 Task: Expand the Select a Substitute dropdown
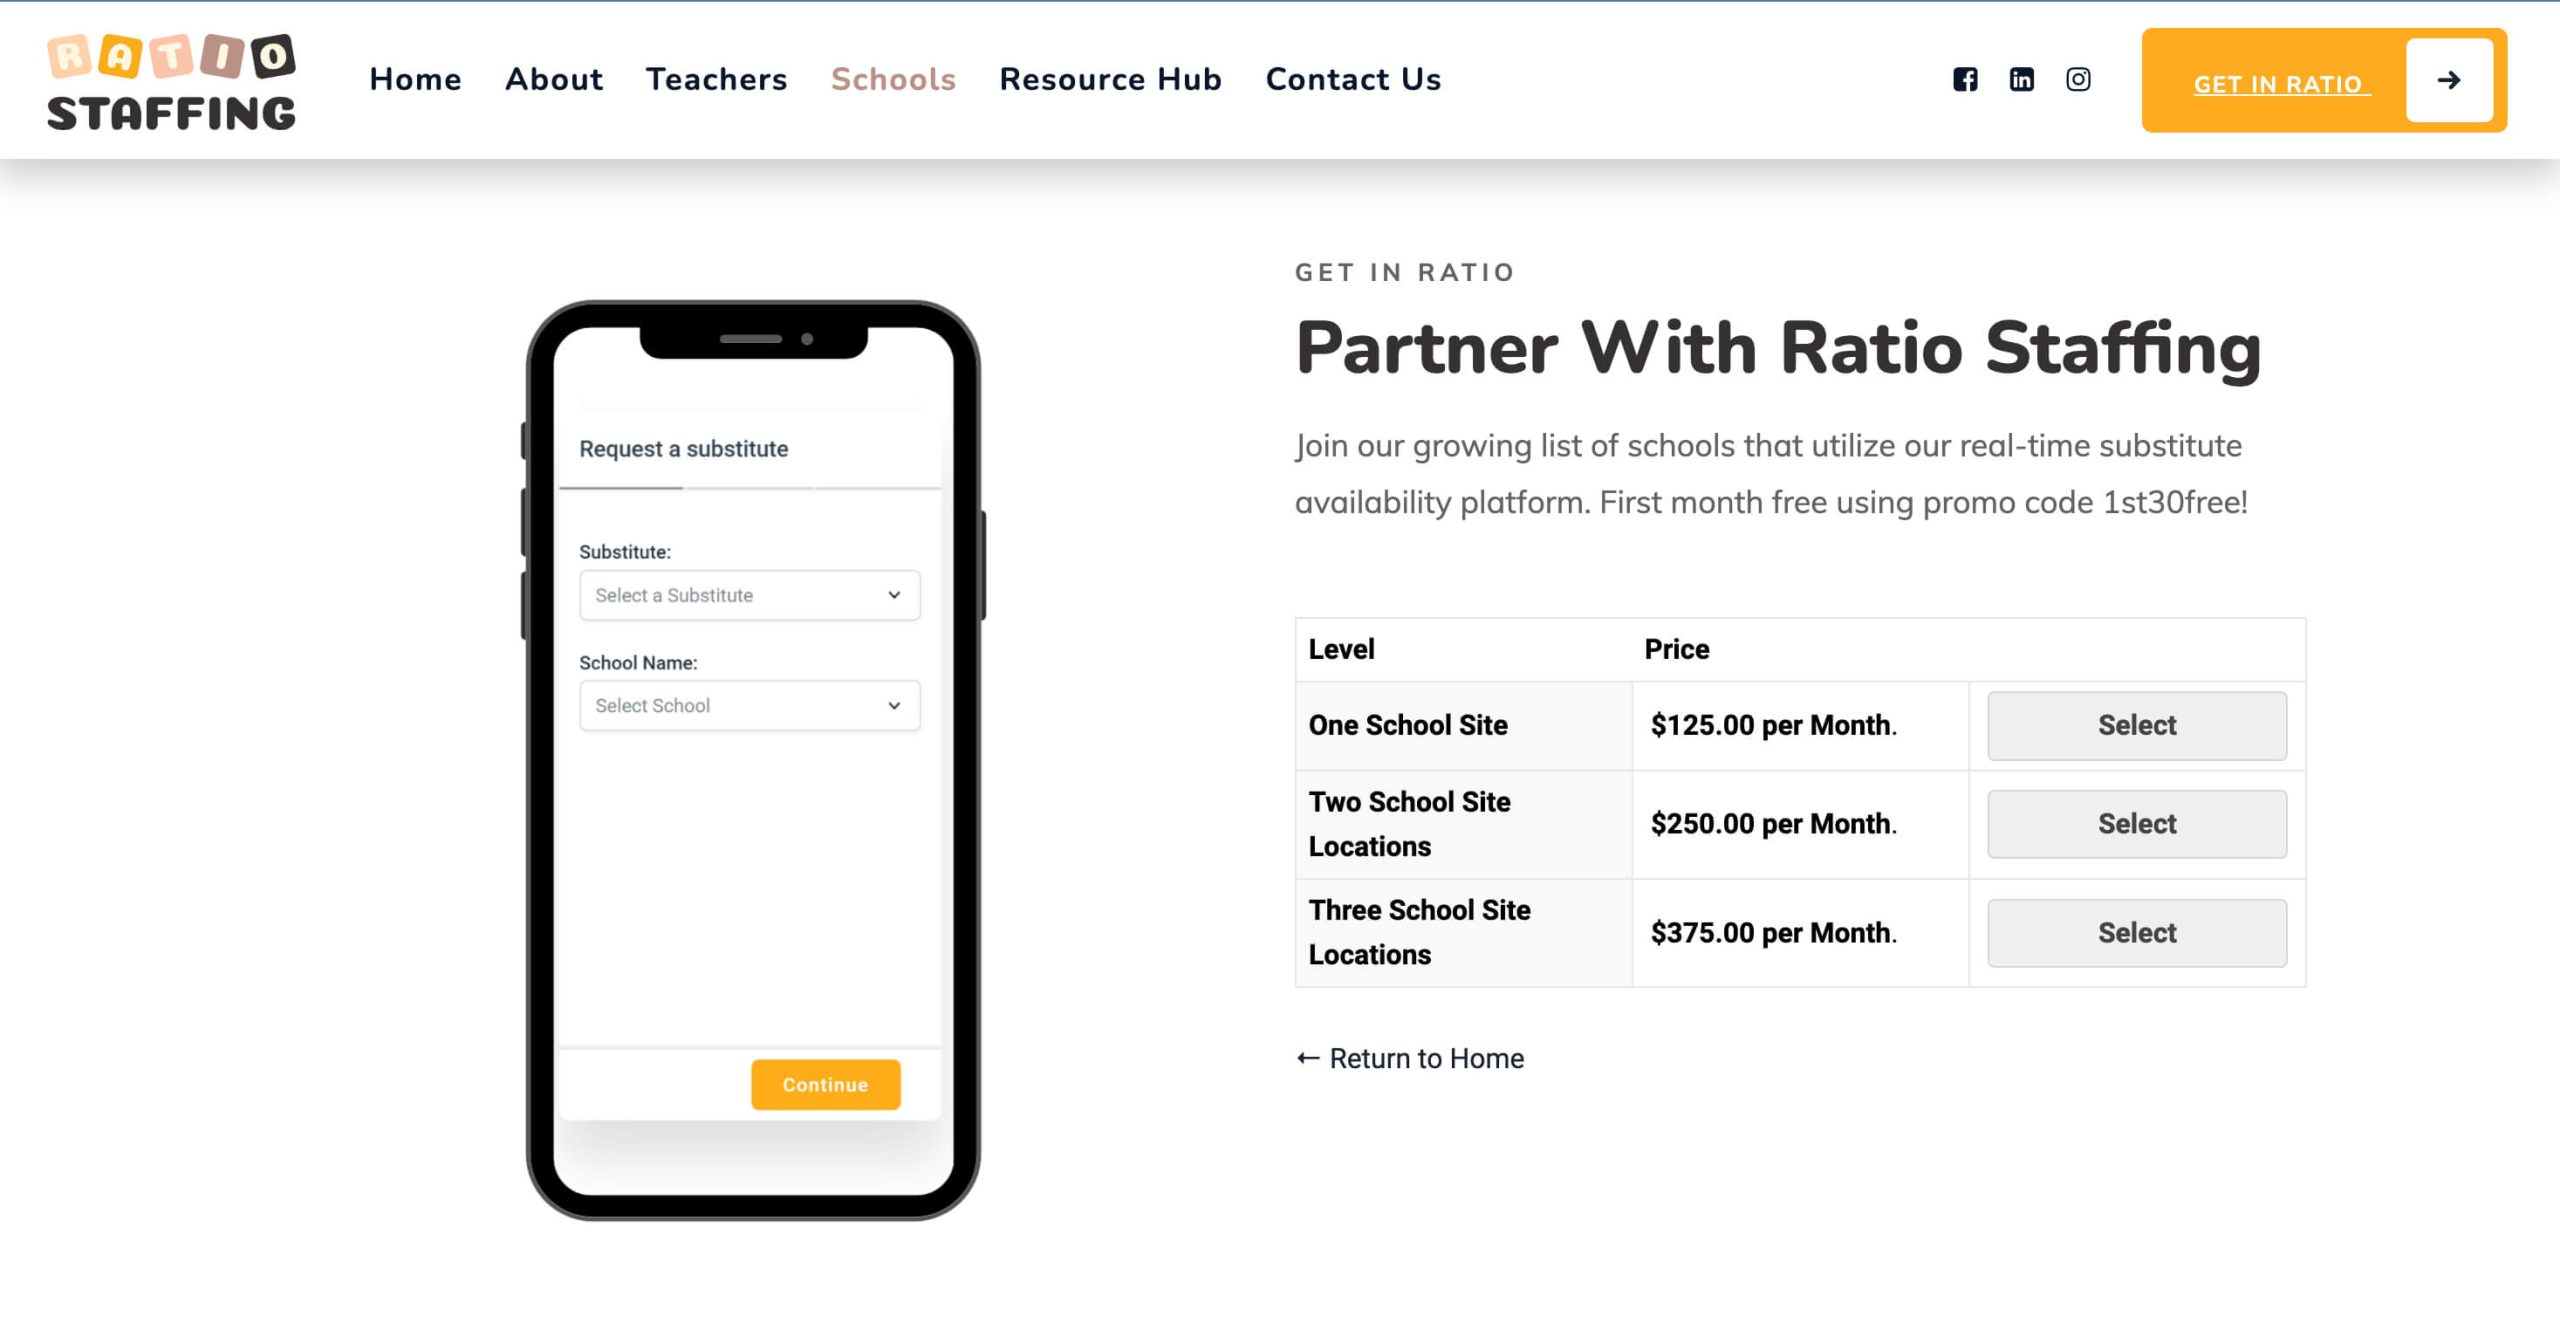(x=748, y=594)
